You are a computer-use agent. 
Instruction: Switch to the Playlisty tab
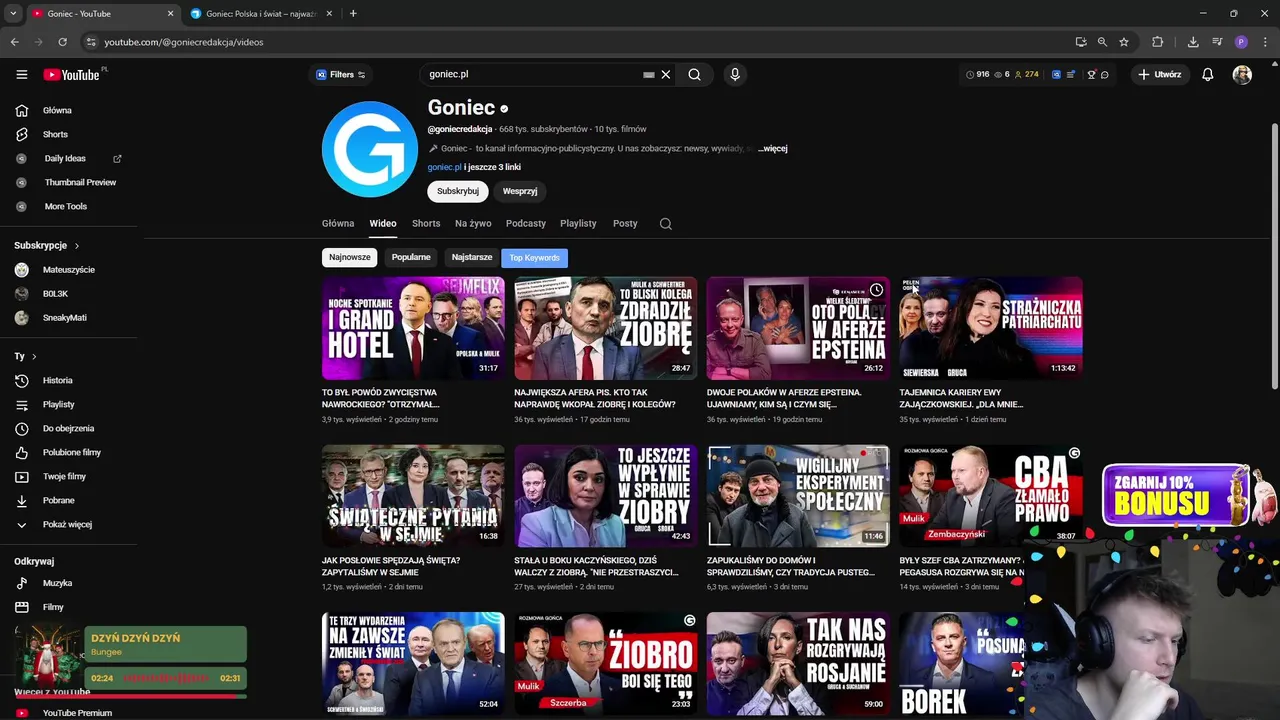pos(578,224)
